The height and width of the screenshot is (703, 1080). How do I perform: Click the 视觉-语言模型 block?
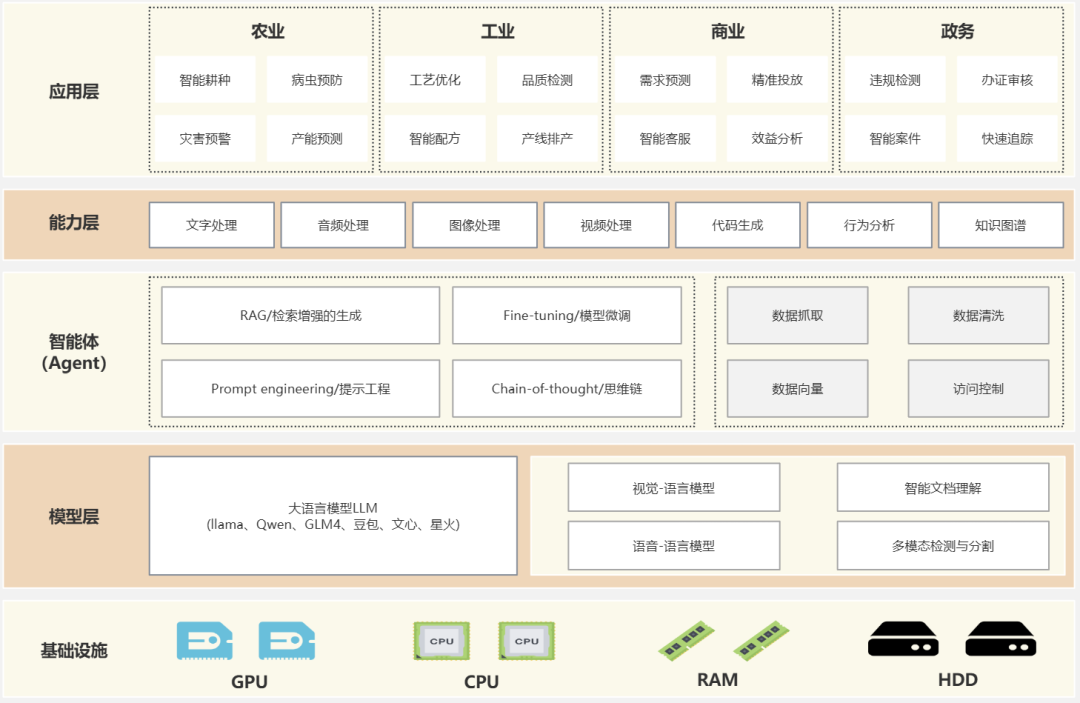point(673,486)
